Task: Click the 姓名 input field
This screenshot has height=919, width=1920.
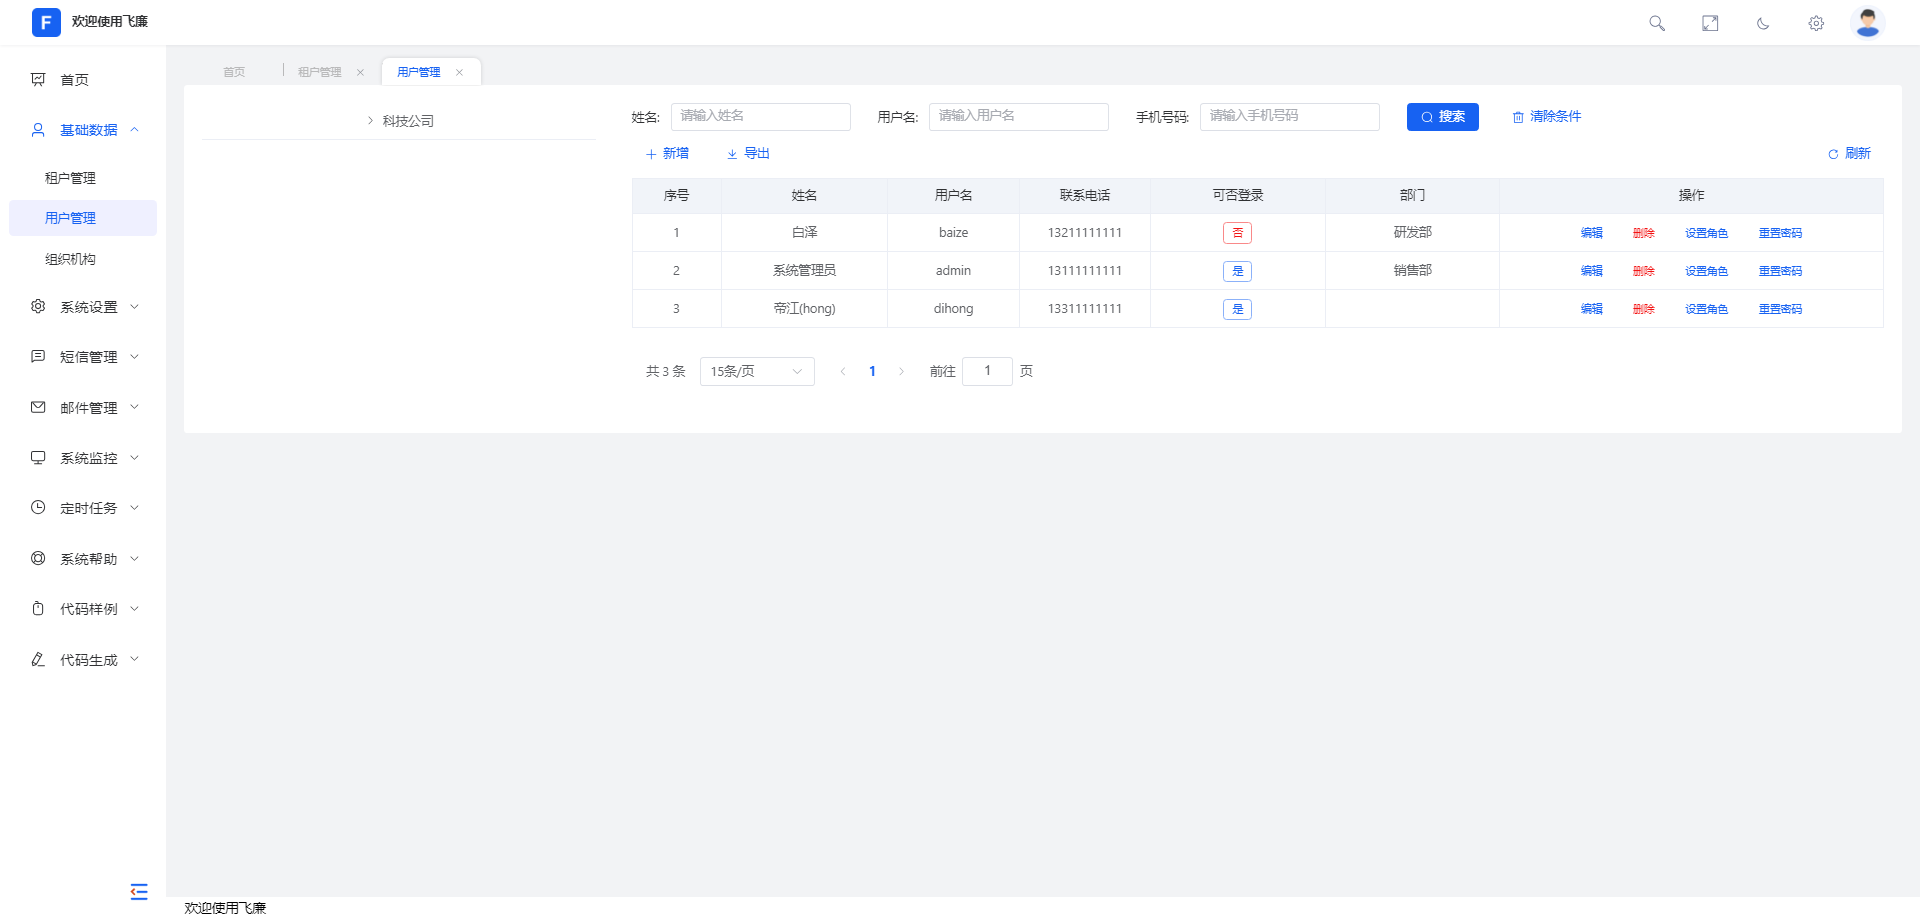Action: (760, 117)
